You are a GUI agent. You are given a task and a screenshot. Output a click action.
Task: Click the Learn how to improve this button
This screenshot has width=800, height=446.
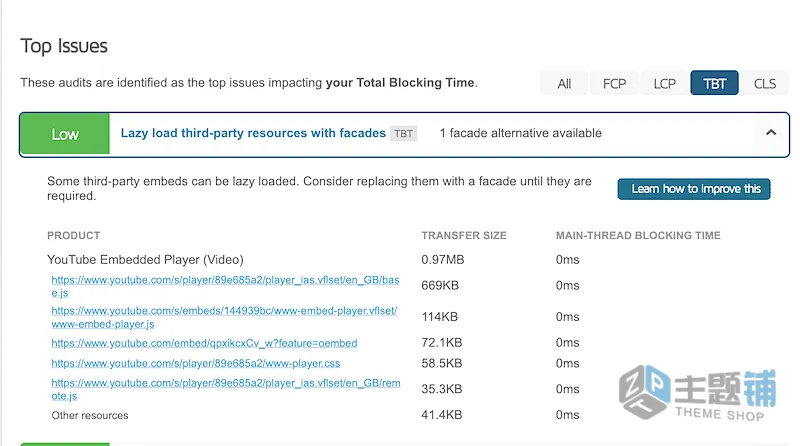pyautogui.click(x=694, y=189)
